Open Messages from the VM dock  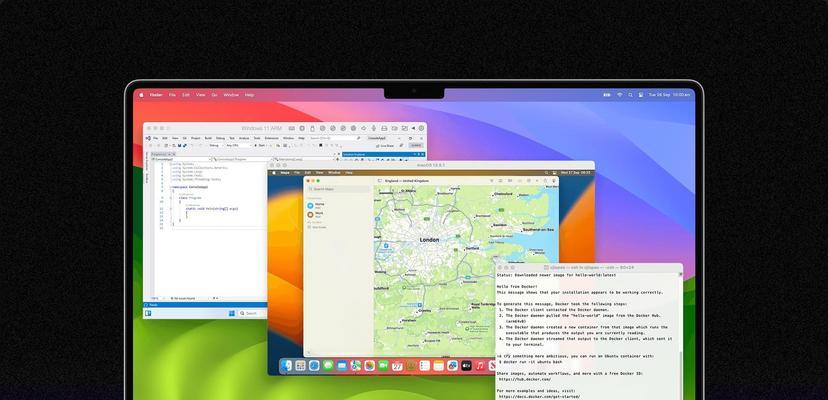click(328, 366)
